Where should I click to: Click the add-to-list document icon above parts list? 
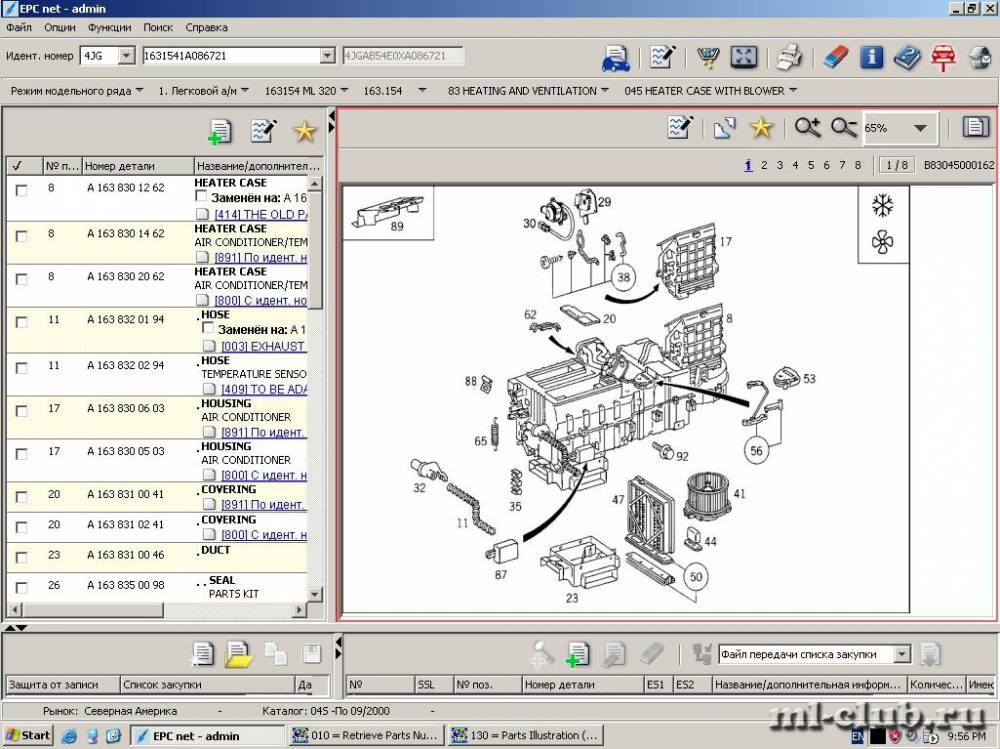[x=219, y=131]
